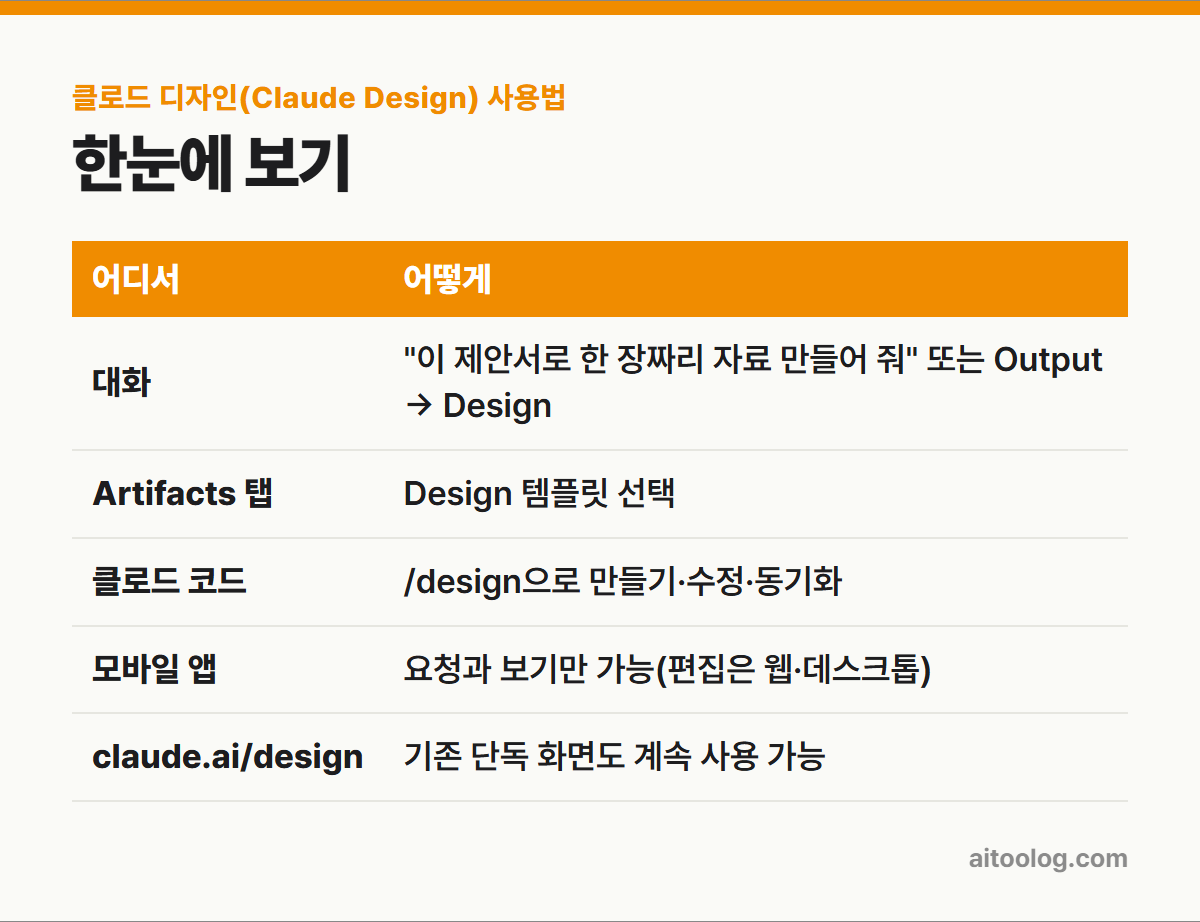Select the 'claude.ai/design' cell
The image size is (1200, 922).
point(227,757)
